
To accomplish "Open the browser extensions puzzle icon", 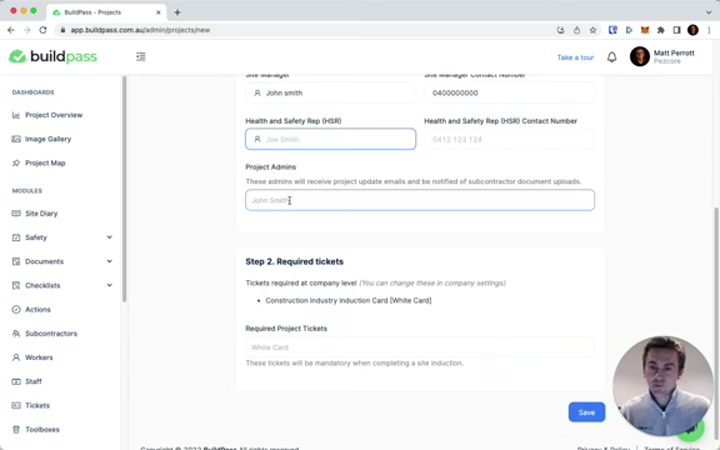I will pos(661,30).
